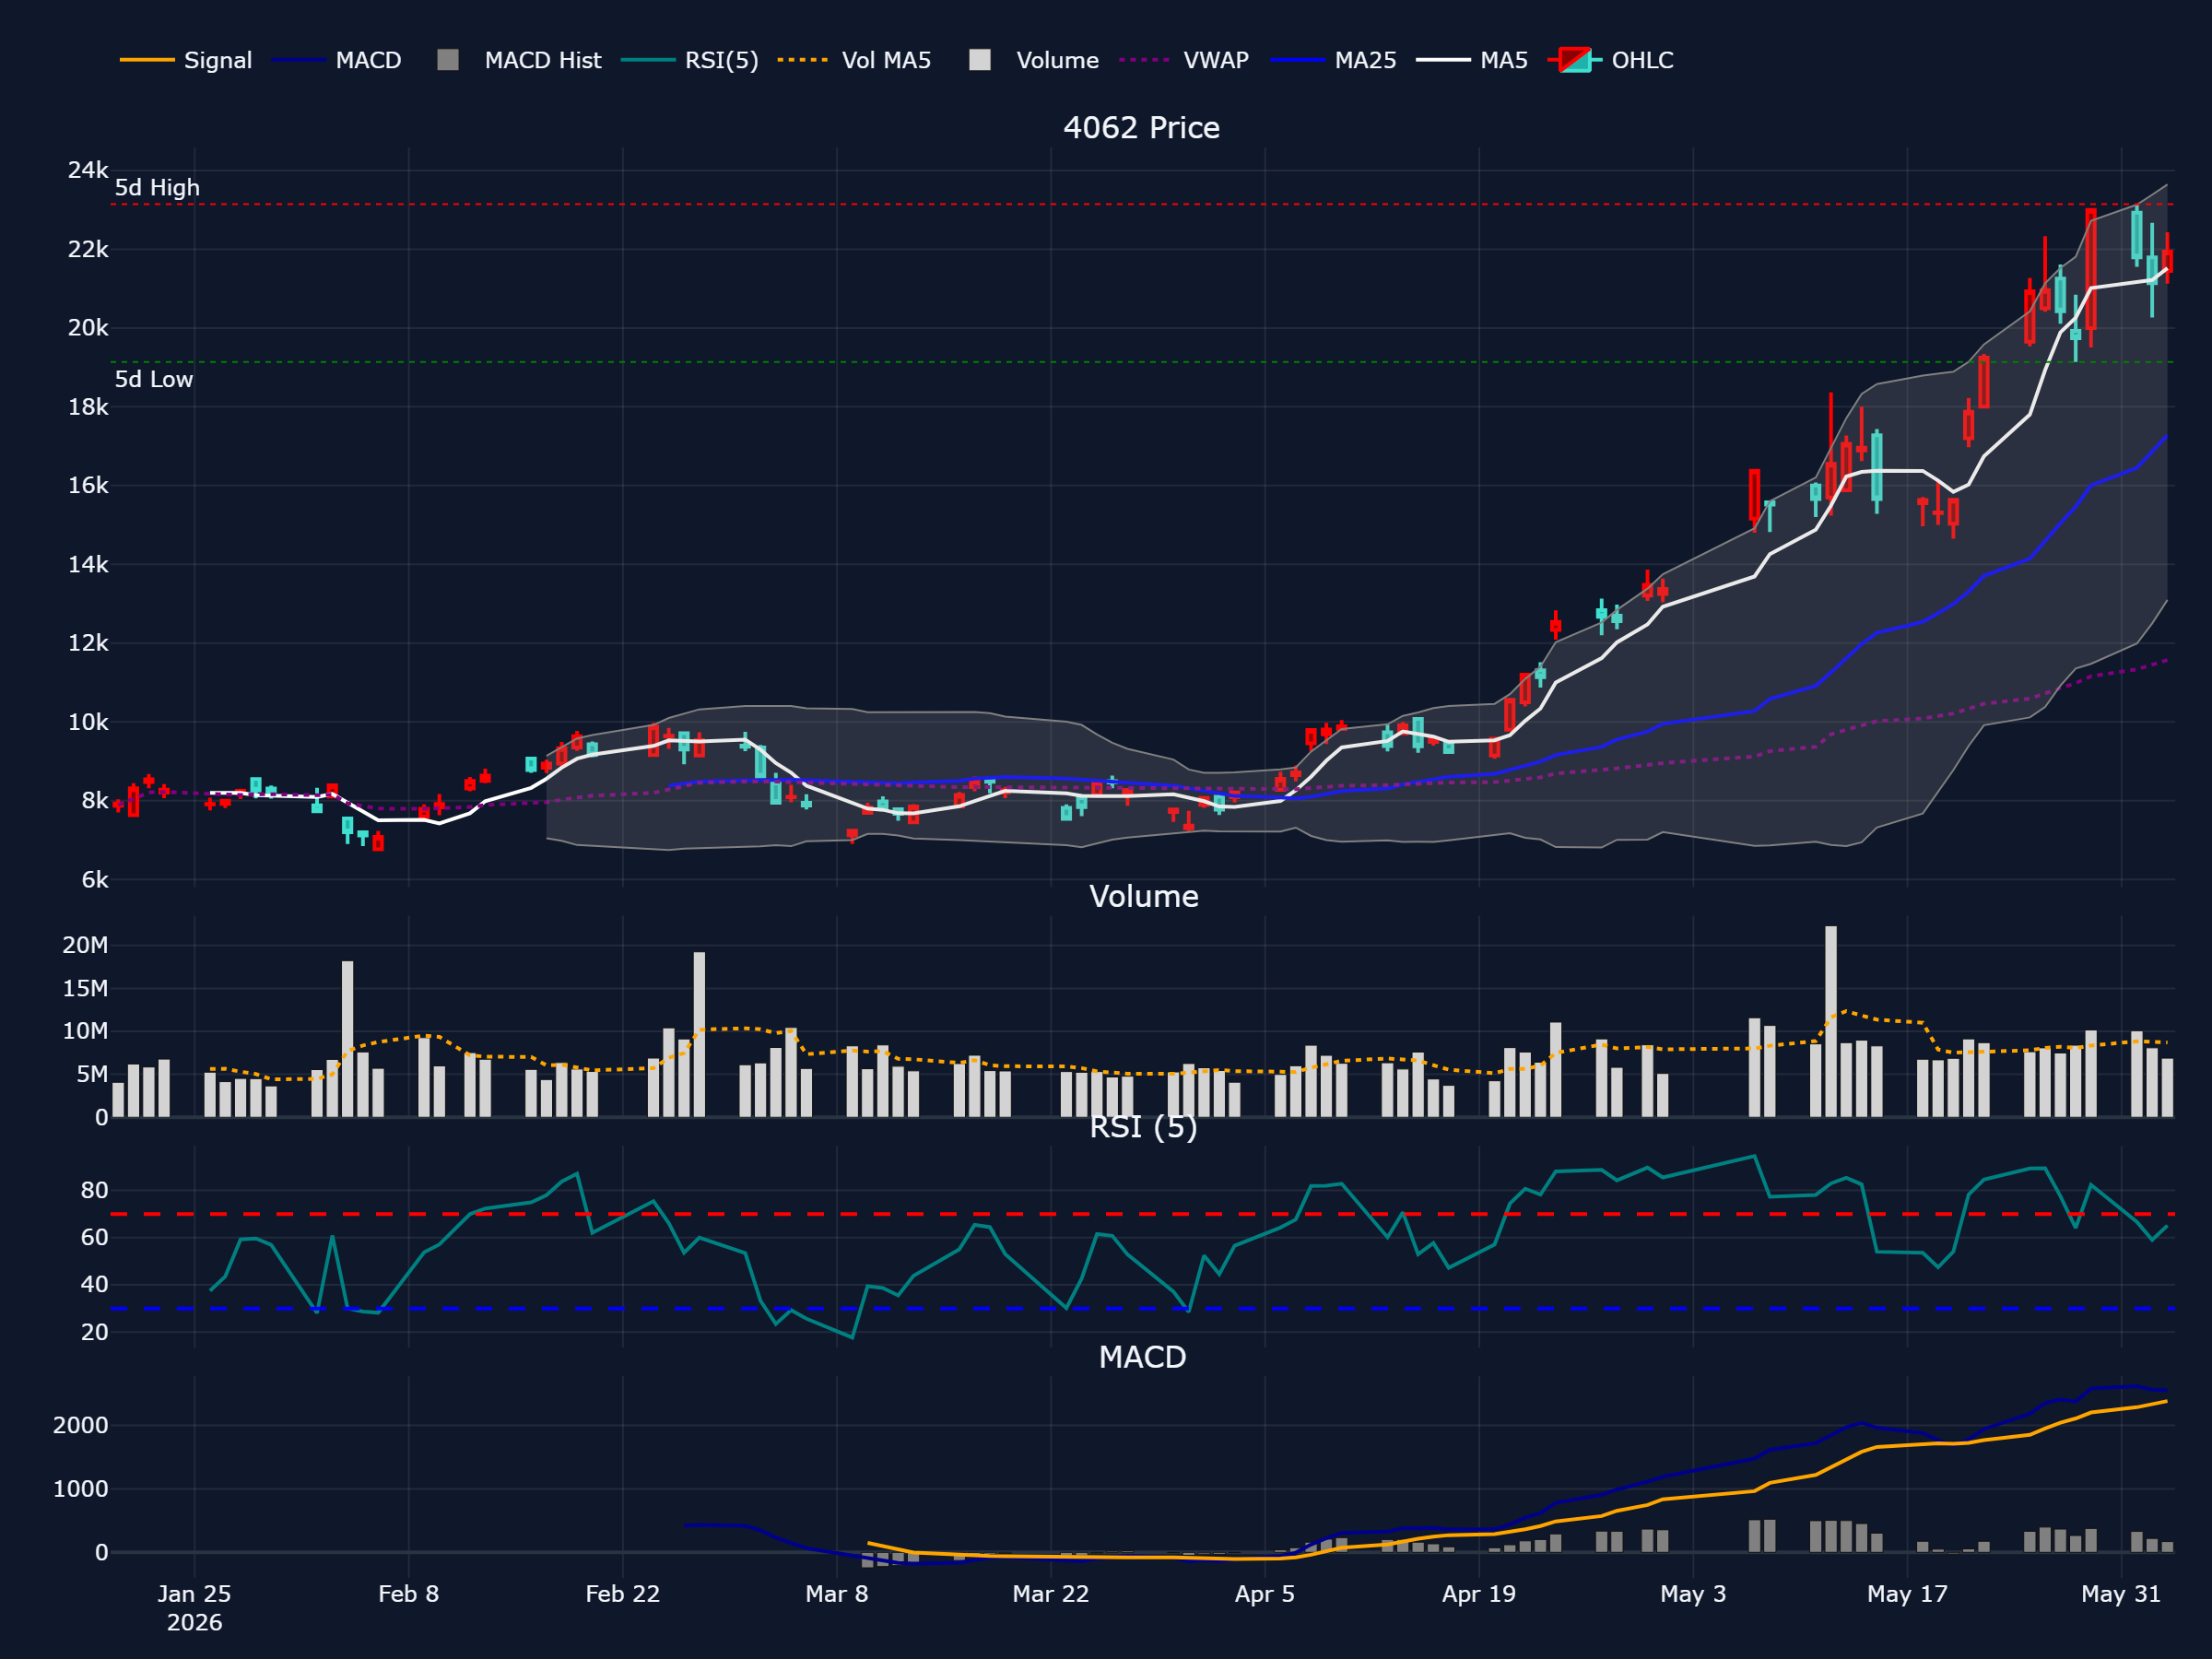Click the MACD axis label '2000'
This screenshot has height=1659, width=2212.
(x=81, y=1425)
